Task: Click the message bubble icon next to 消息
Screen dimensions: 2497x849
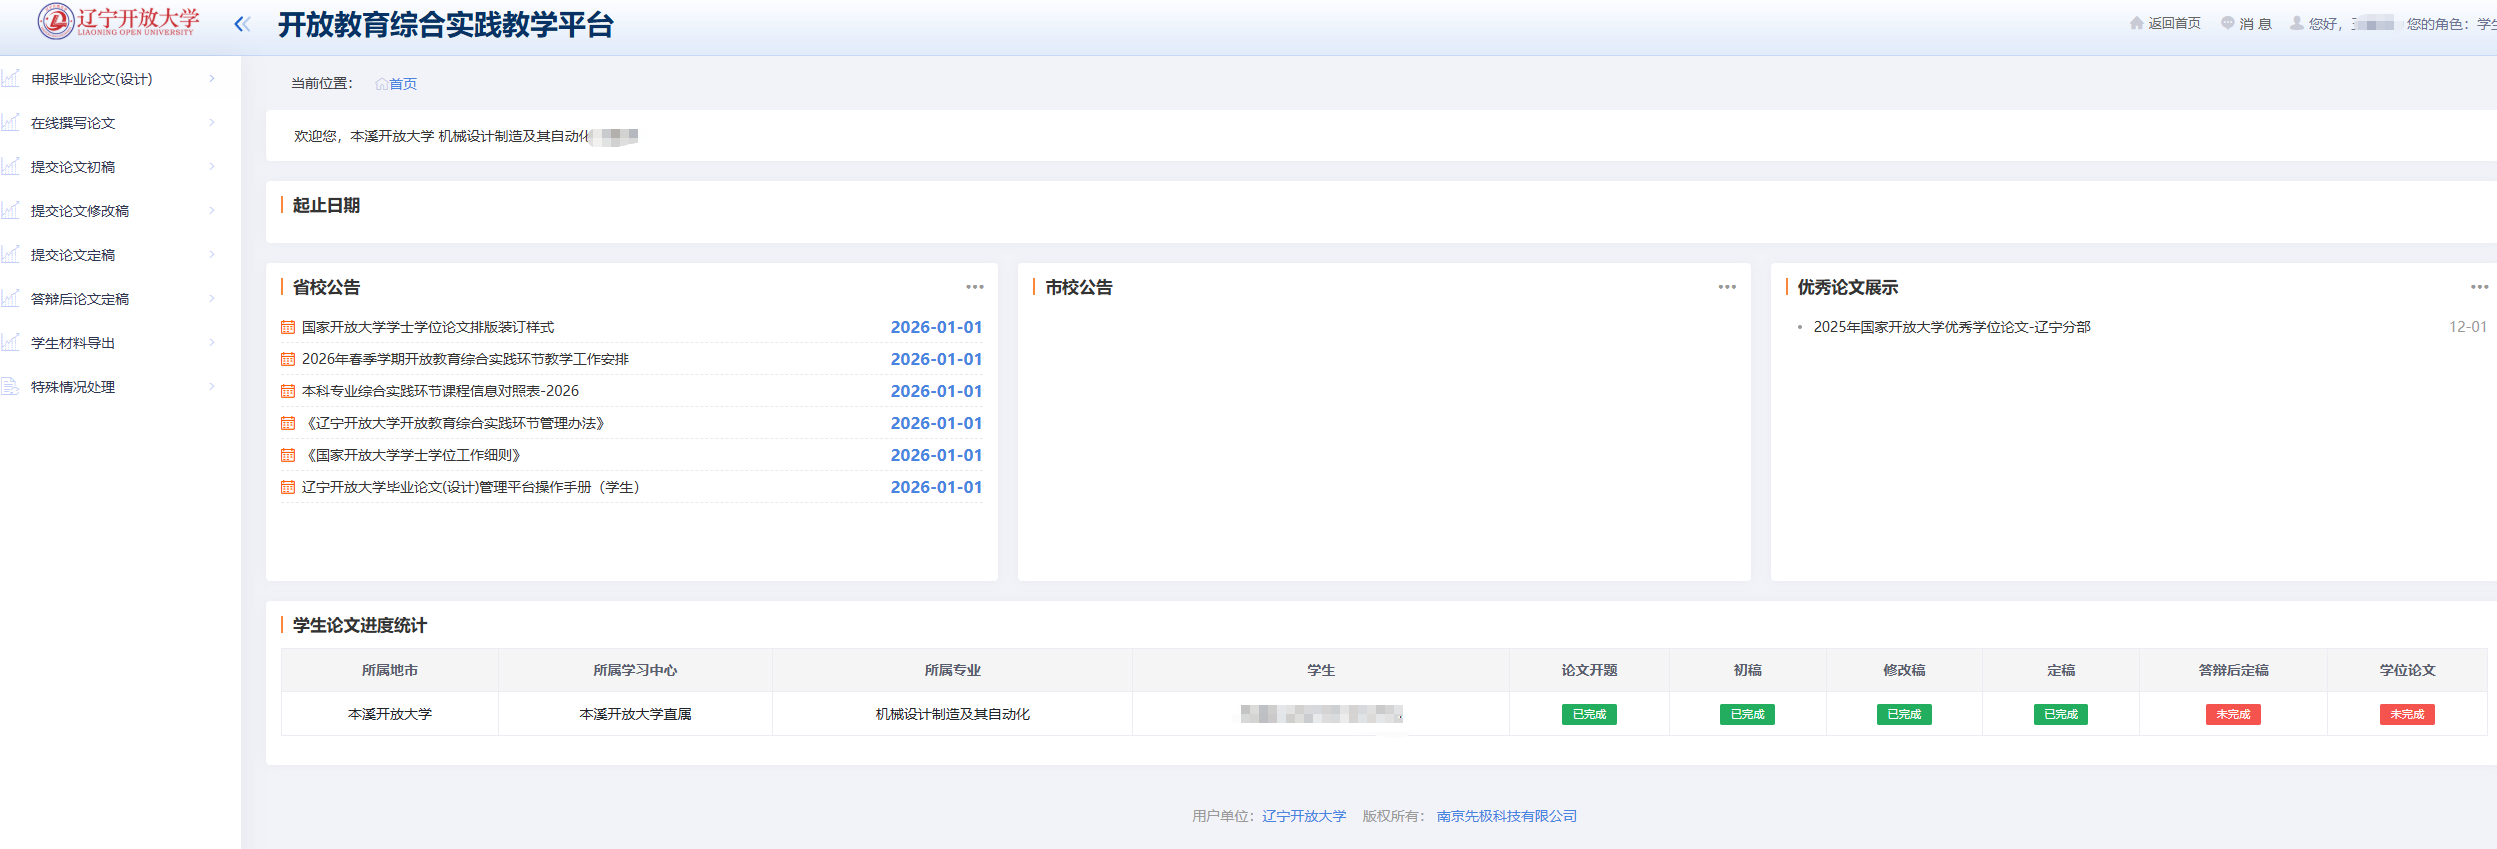Action: click(x=2227, y=23)
